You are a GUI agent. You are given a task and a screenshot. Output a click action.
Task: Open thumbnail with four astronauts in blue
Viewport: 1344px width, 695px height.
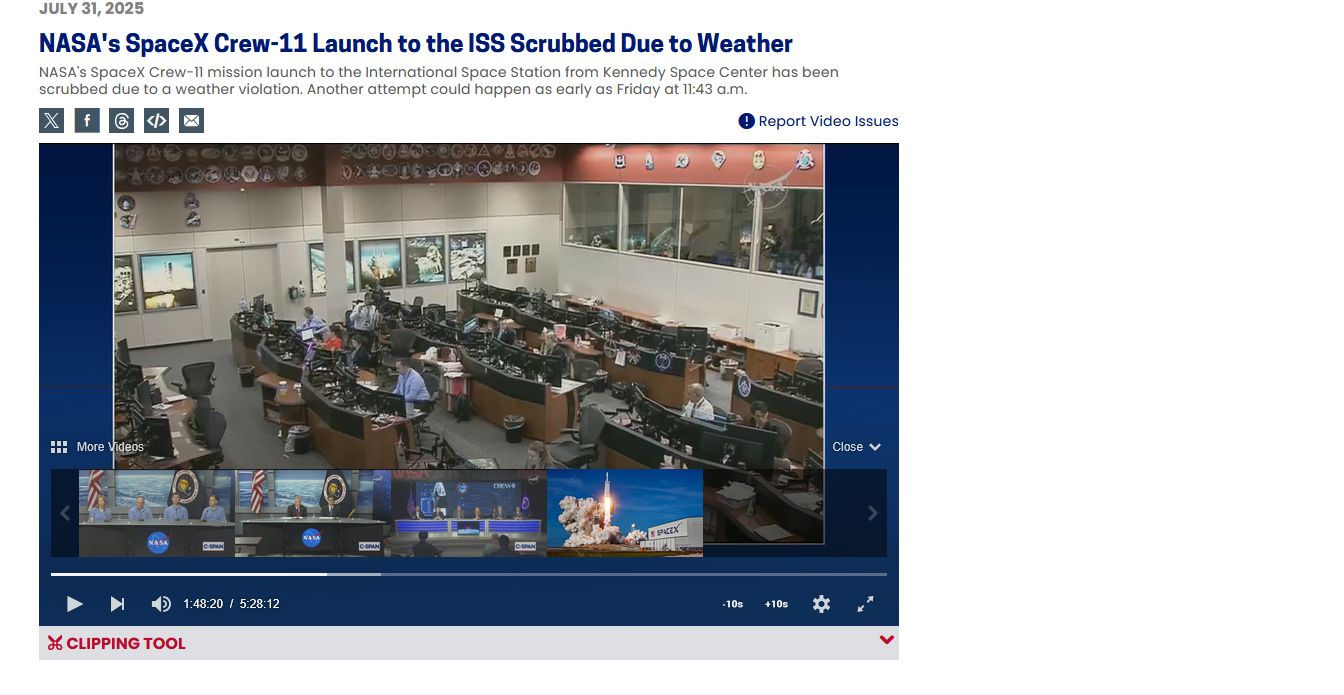(x=157, y=513)
